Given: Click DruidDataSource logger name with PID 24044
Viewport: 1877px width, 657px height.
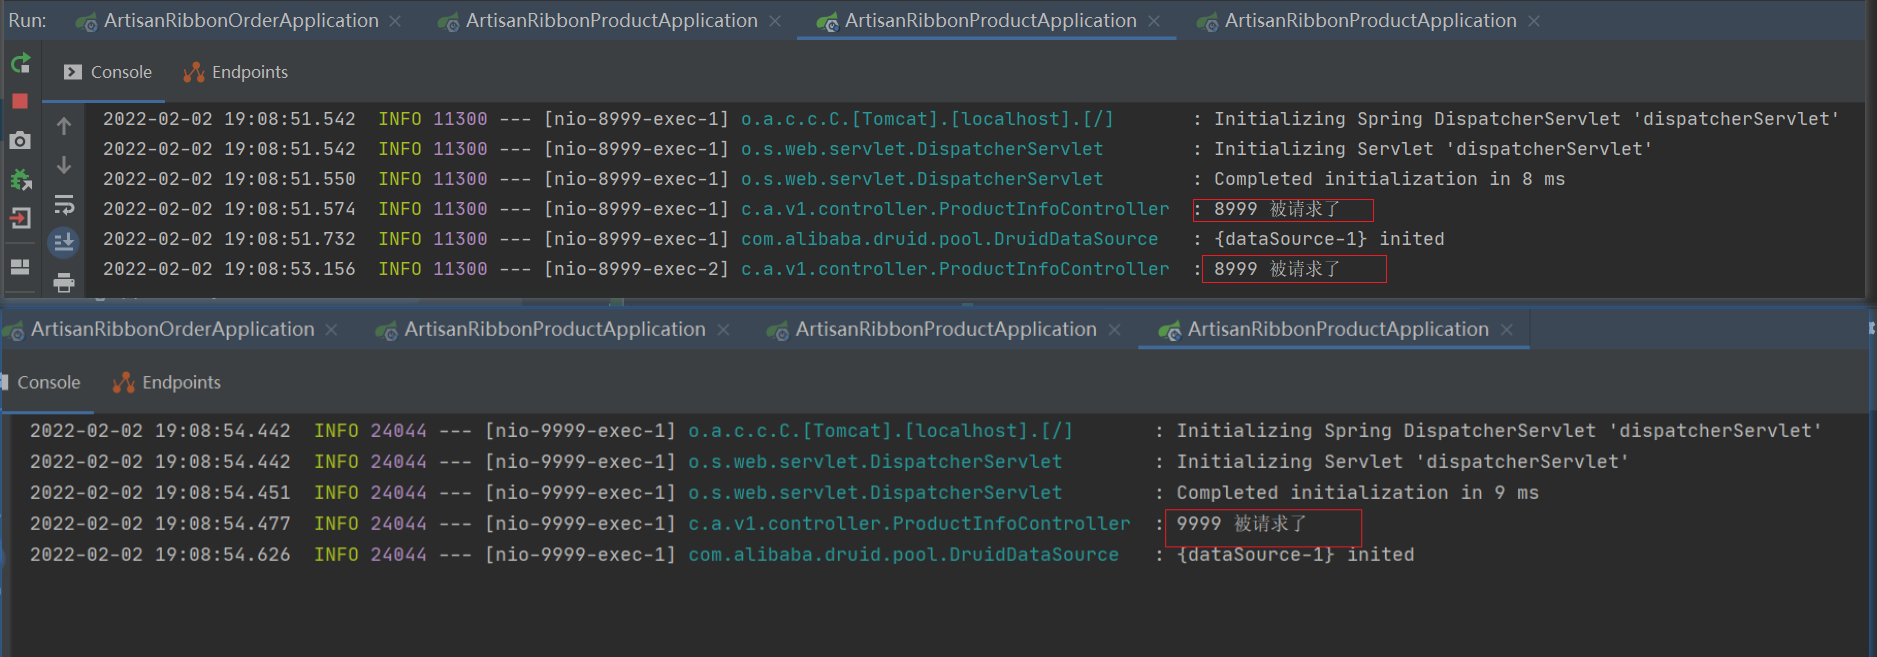Looking at the screenshot, I should click(x=903, y=554).
